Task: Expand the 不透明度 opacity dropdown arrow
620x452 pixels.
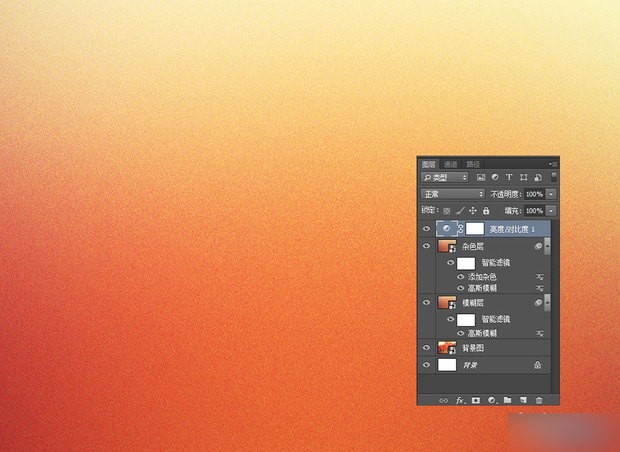Action: click(551, 194)
